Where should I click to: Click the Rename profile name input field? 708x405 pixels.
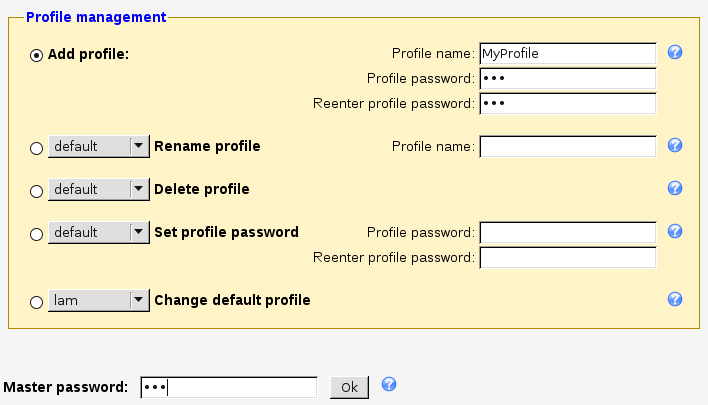point(567,147)
